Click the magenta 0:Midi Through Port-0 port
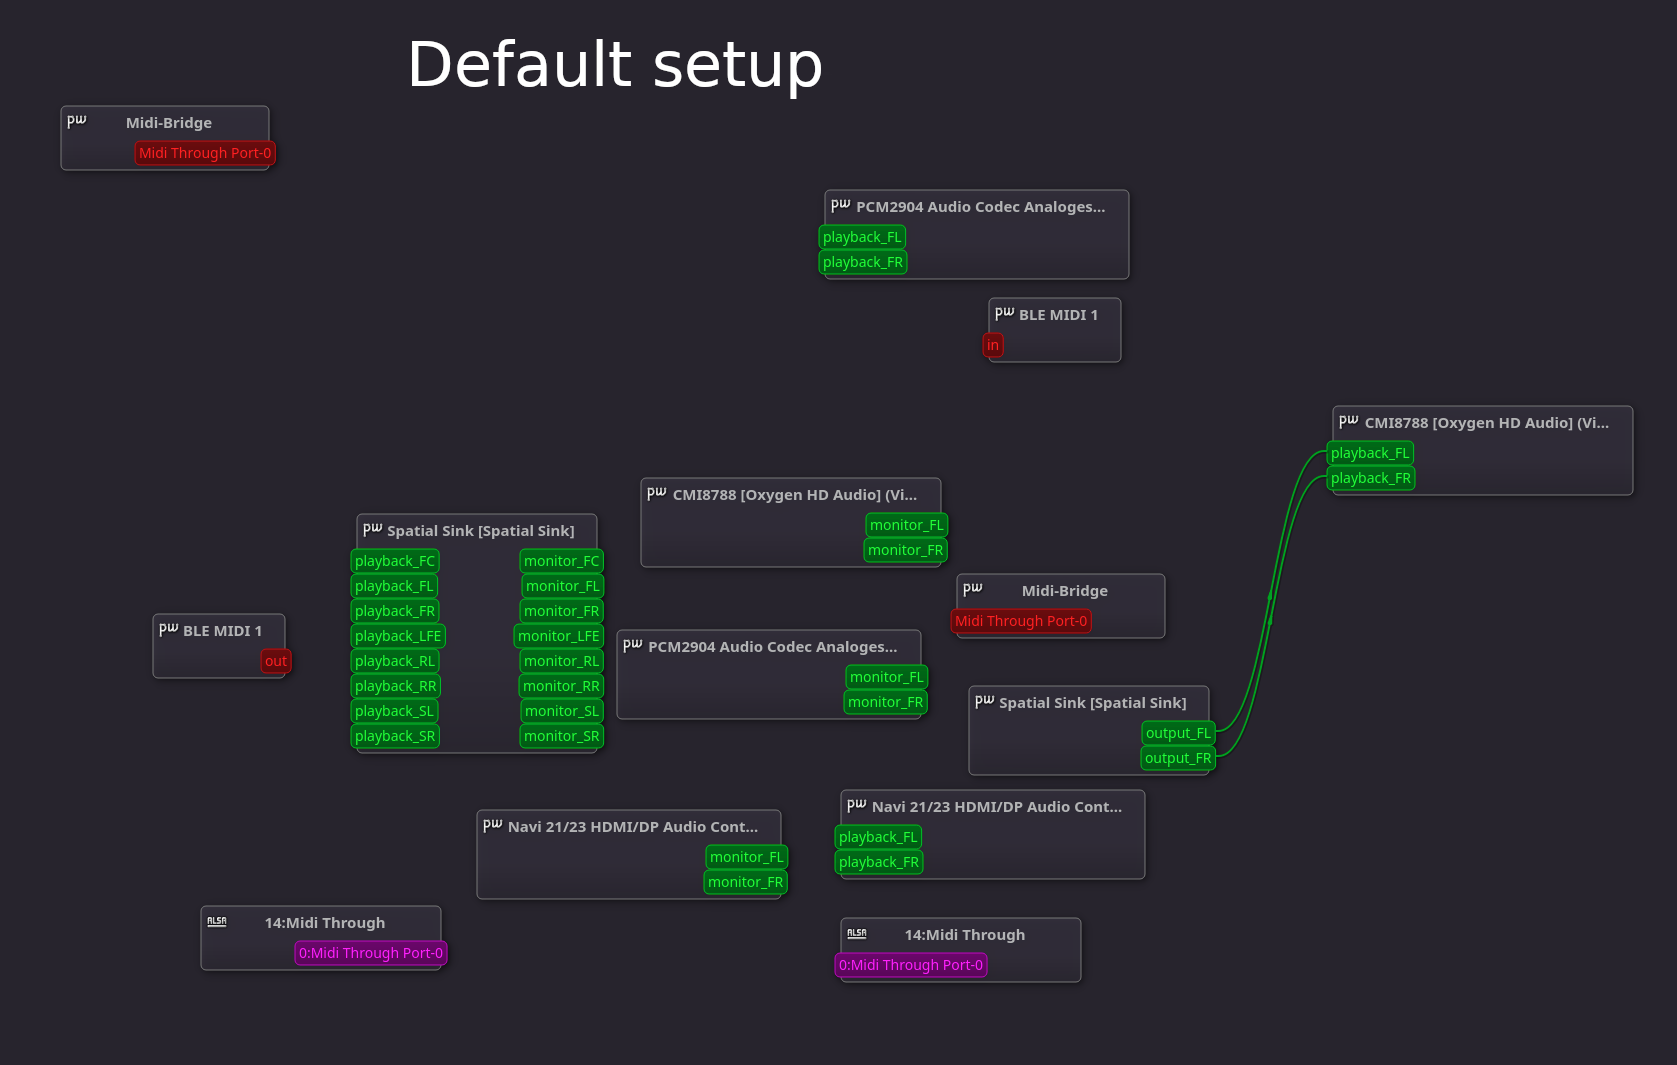The image size is (1677, 1065). click(370, 953)
